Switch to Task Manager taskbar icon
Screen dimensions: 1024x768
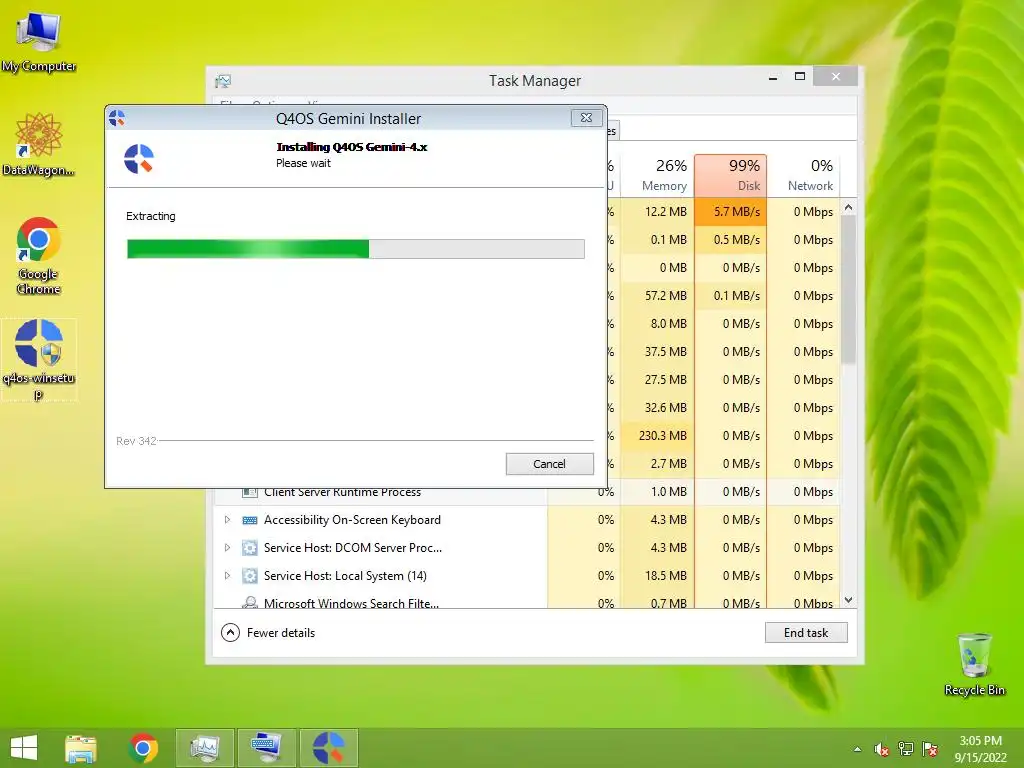tap(205, 748)
